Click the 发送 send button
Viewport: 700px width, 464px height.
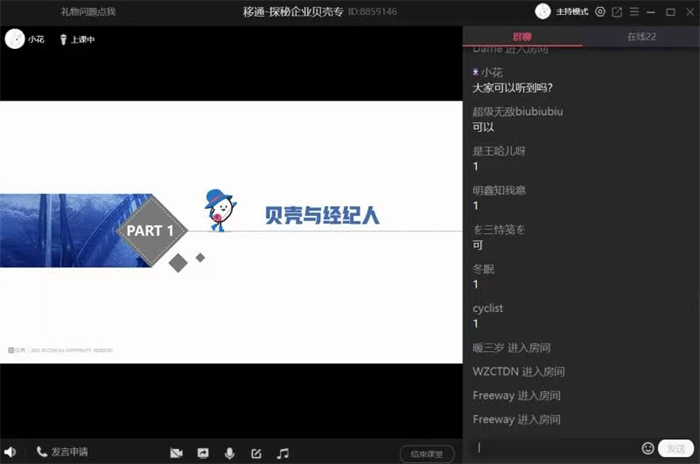[675, 448]
